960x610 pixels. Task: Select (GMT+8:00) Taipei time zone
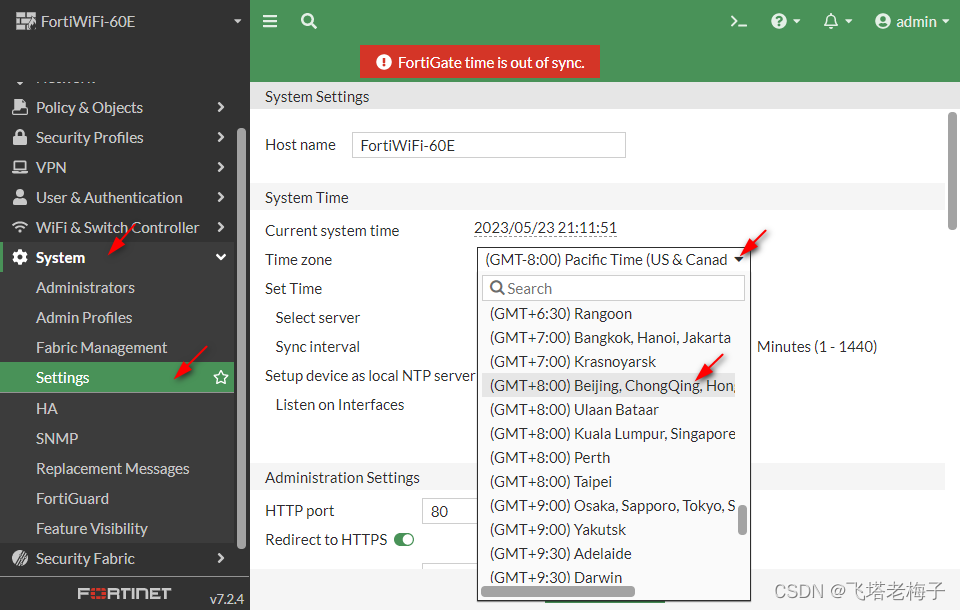pyautogui.click(x=550, y=481)
